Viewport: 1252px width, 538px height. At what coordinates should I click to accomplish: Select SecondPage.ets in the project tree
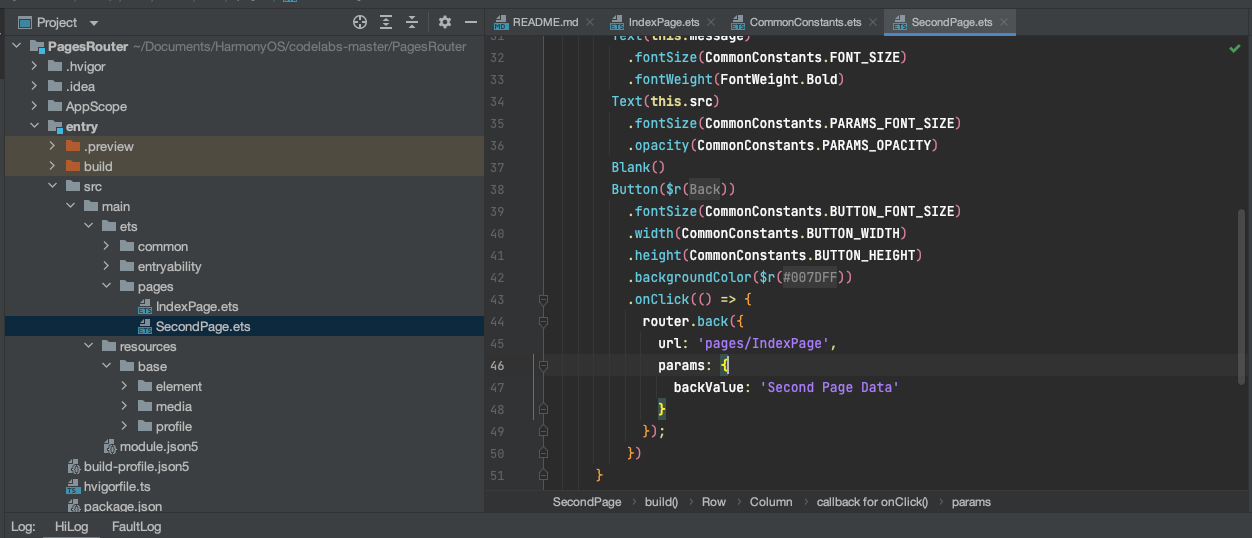coord(203,326)
